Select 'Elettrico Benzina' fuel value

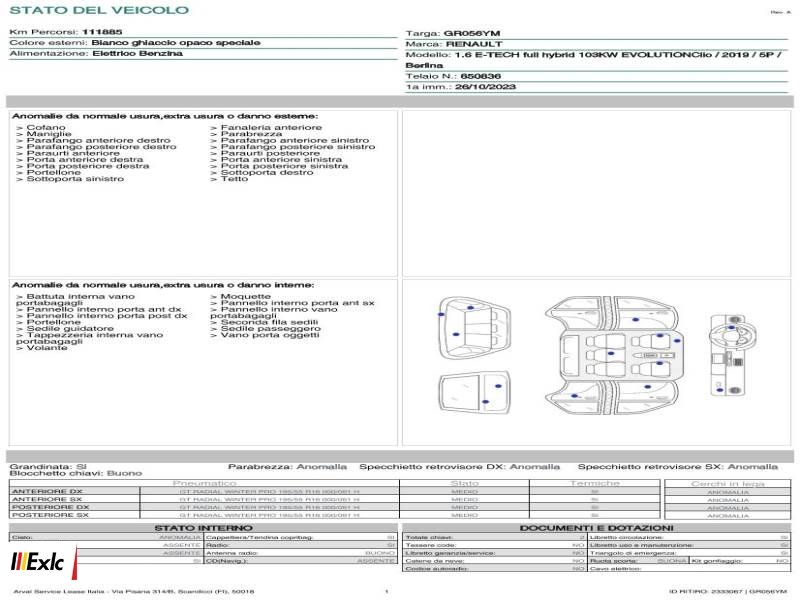click(137, 53)
